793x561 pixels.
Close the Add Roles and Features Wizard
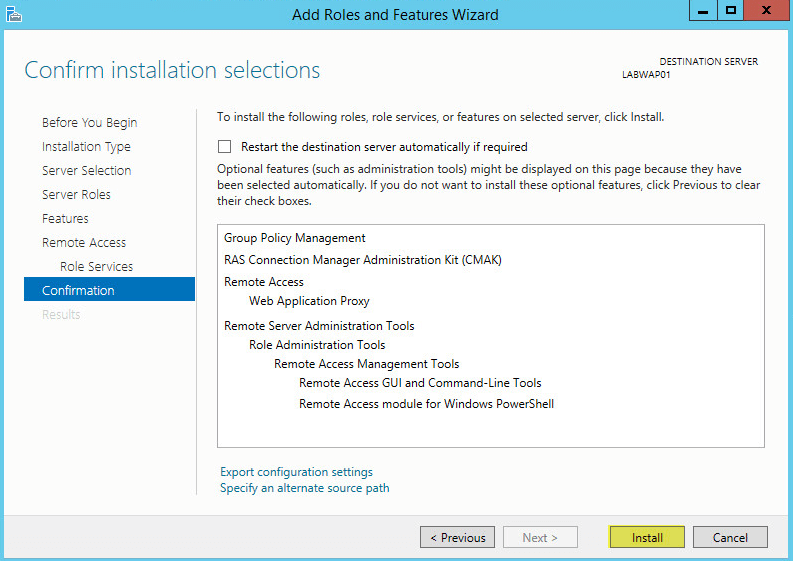tap(767, 11)
